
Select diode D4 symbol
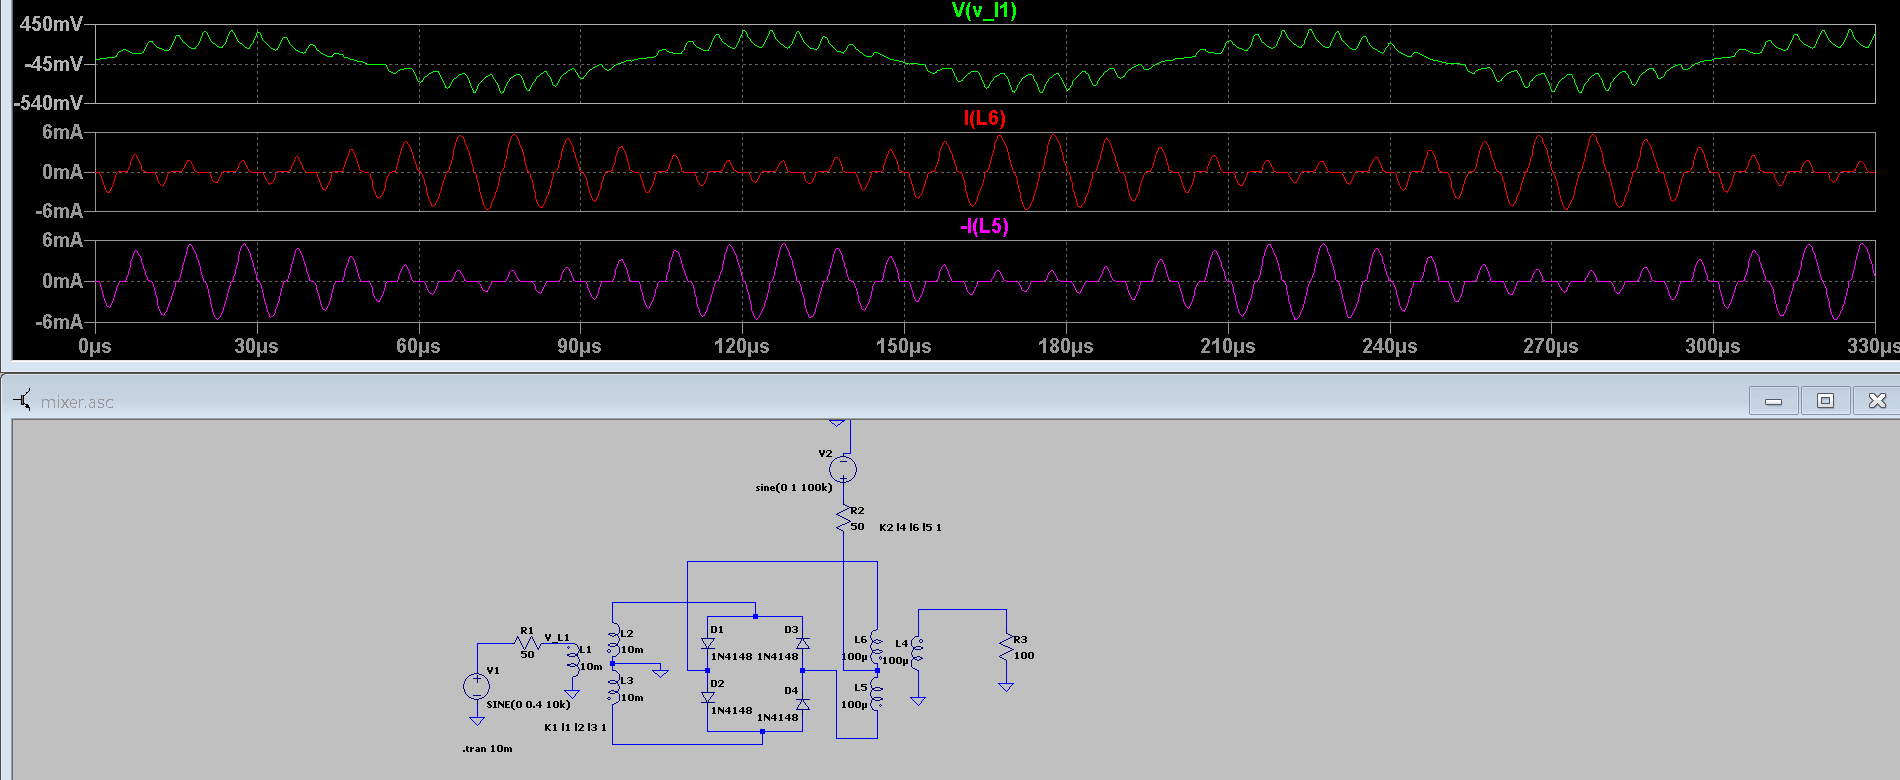pos(802,704)
